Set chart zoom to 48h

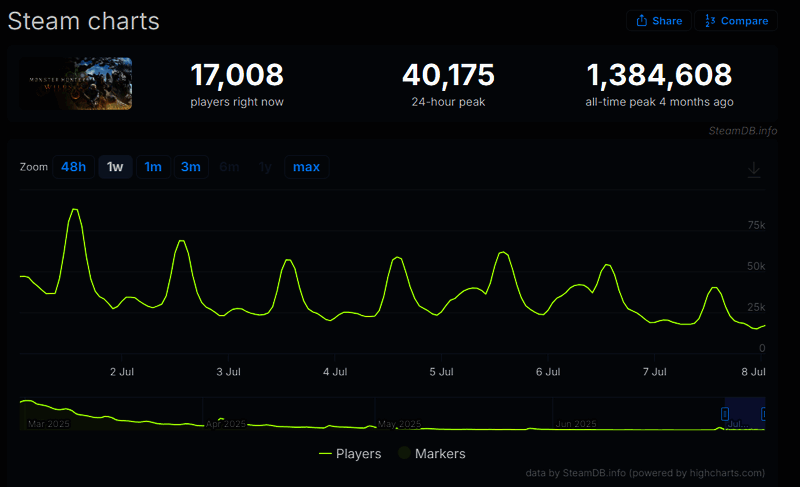coord(73,167)
